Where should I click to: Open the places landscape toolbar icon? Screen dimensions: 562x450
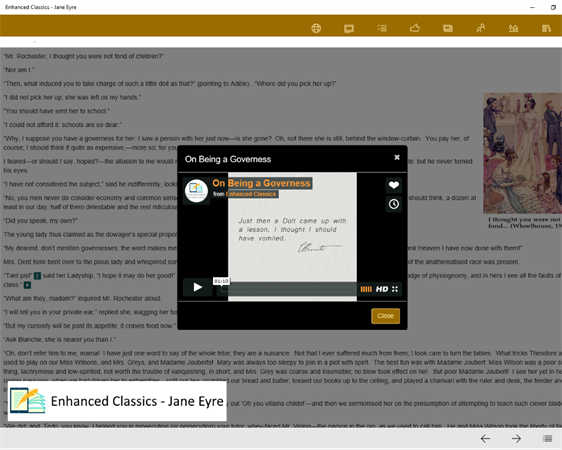513,28
